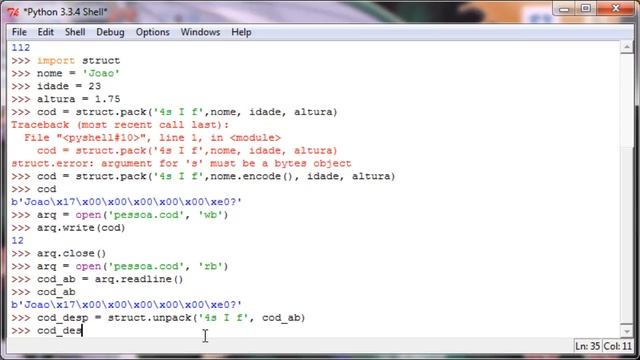Image resolution: width=640 pixels, height=360 pixels.
Task: Click the 'Col: 11' status bar indicator
Action: (x=618, y=346)
